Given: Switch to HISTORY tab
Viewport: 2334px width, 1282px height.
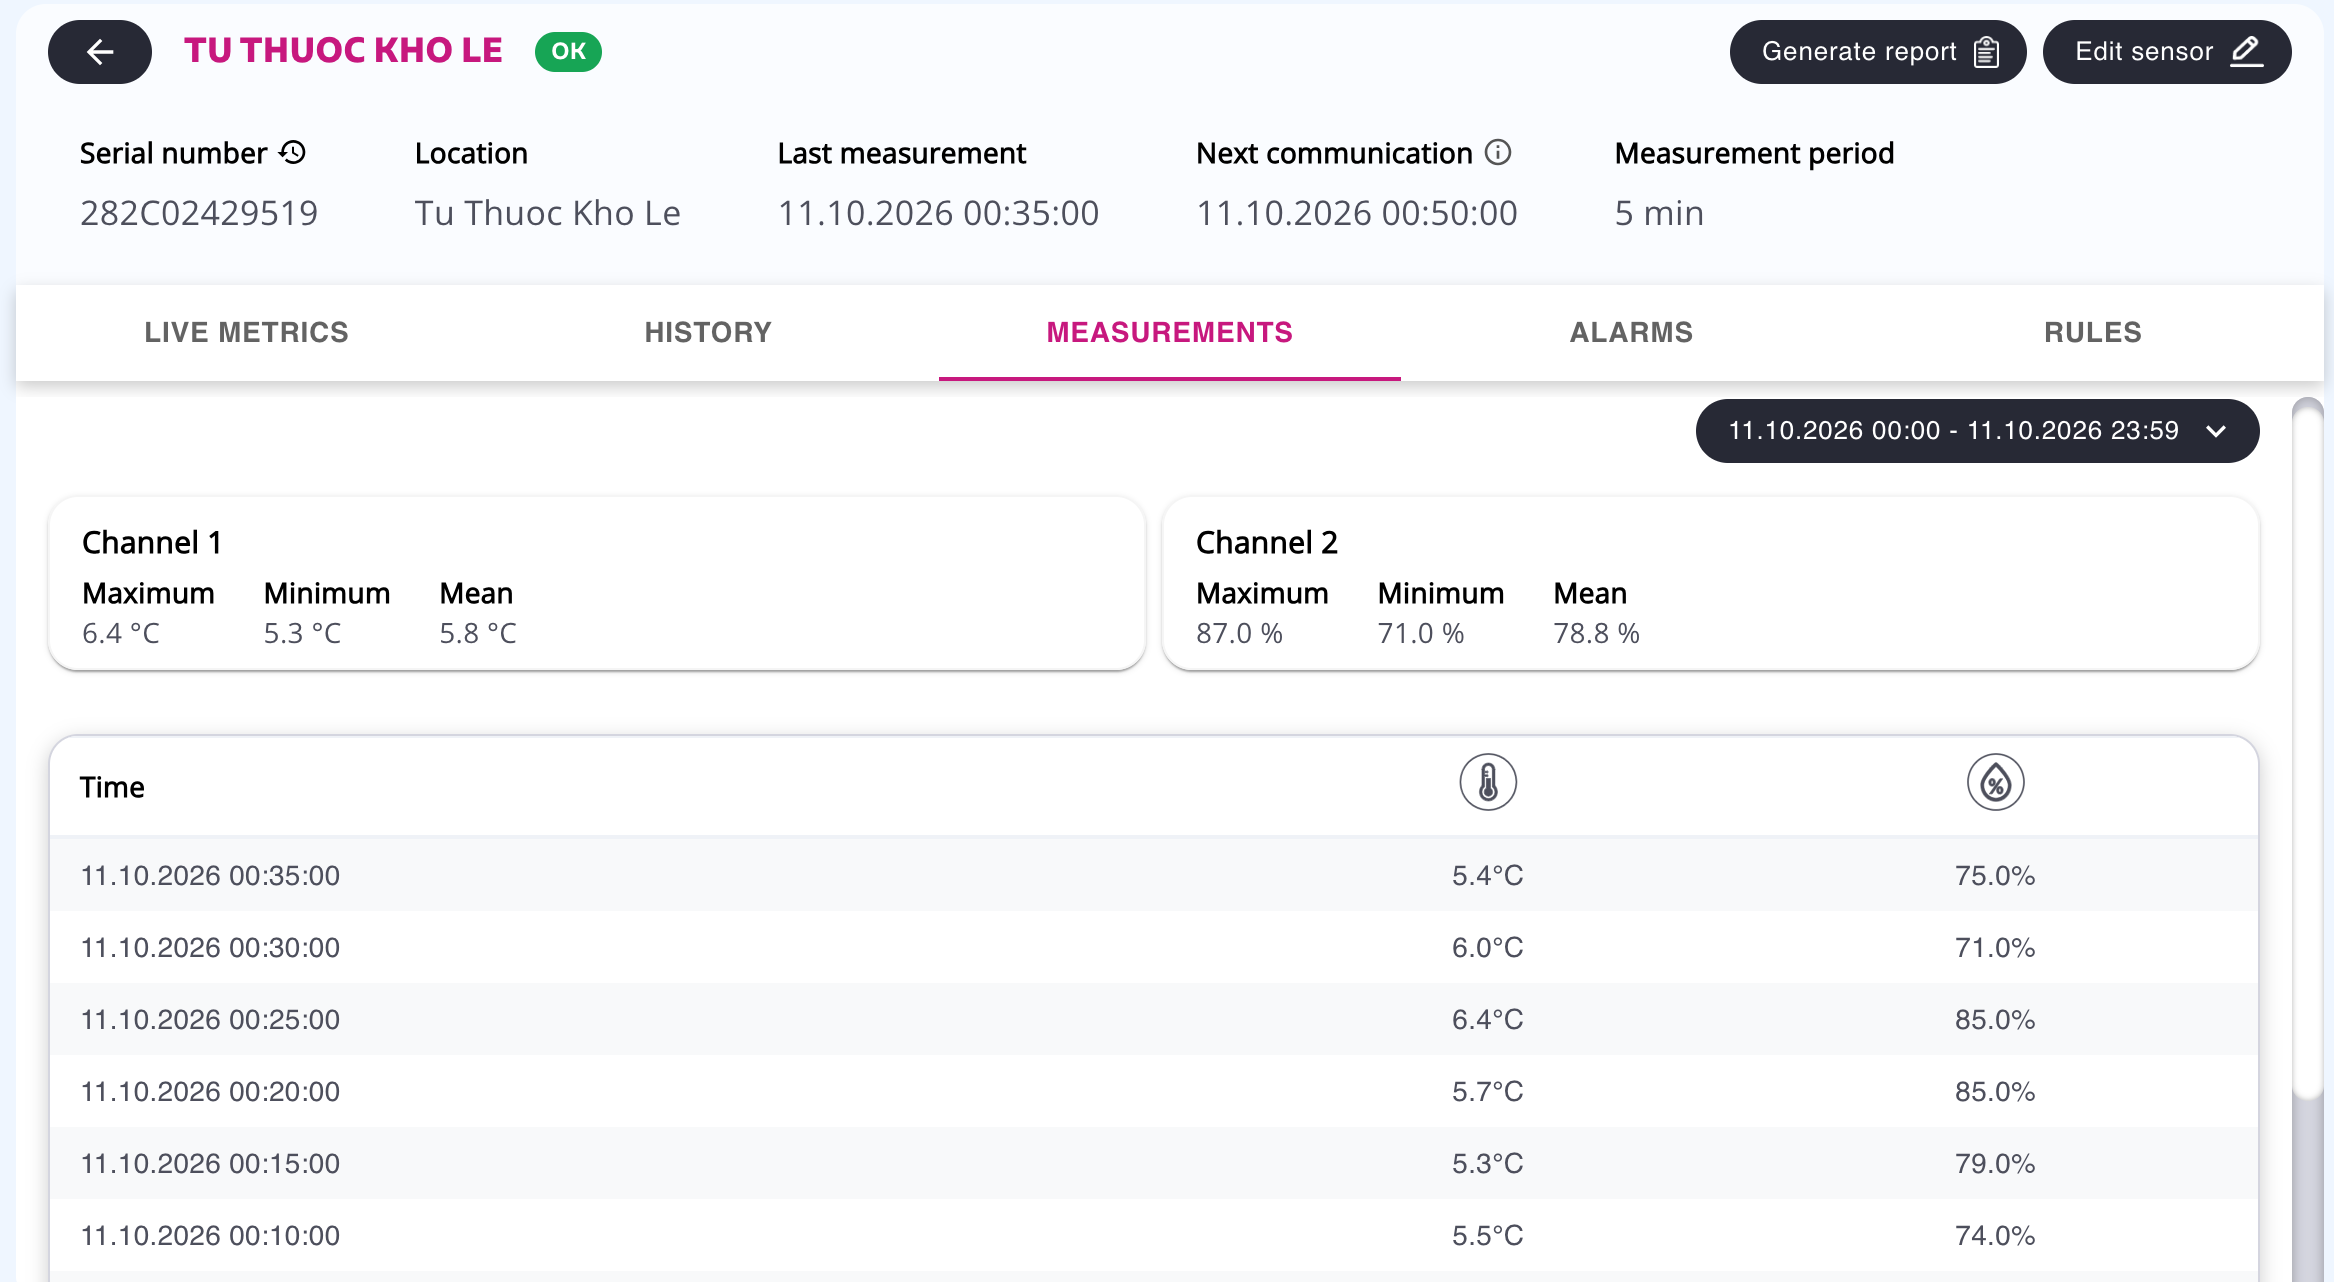Looking at the screenshot, I should click(708, 332).
